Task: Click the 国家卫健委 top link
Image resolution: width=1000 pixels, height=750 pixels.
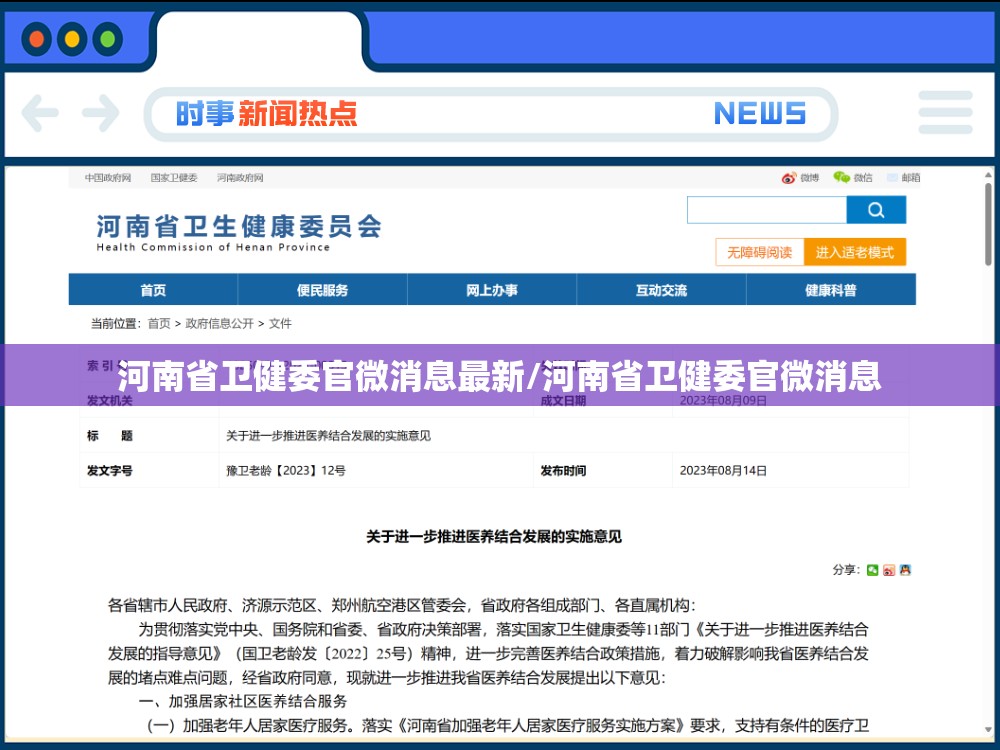Action: tap(174, 178)
